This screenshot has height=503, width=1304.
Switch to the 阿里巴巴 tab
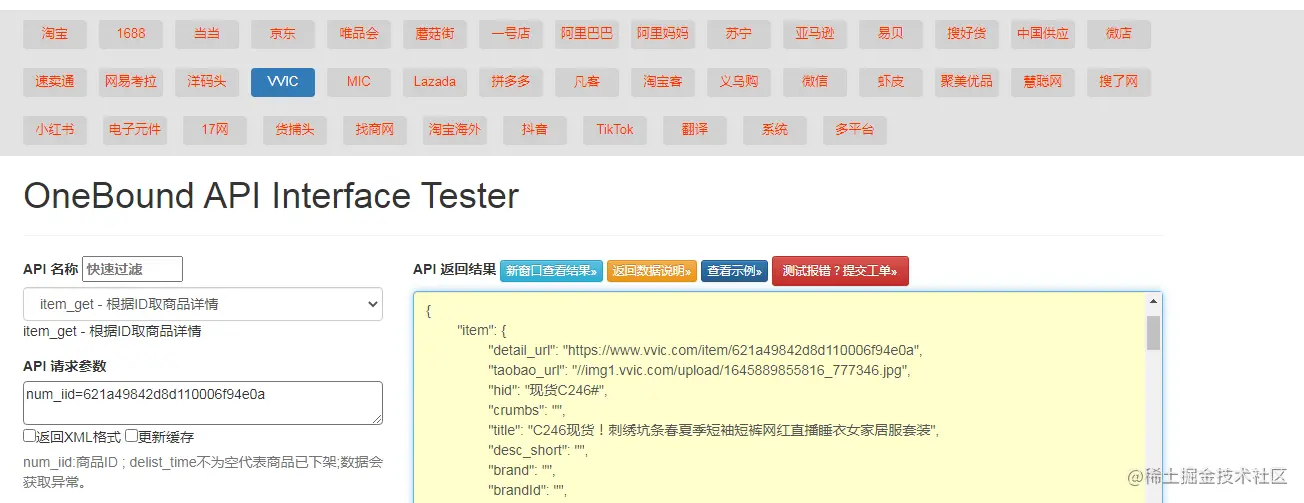pyautogui.click(x=587, y=34)
